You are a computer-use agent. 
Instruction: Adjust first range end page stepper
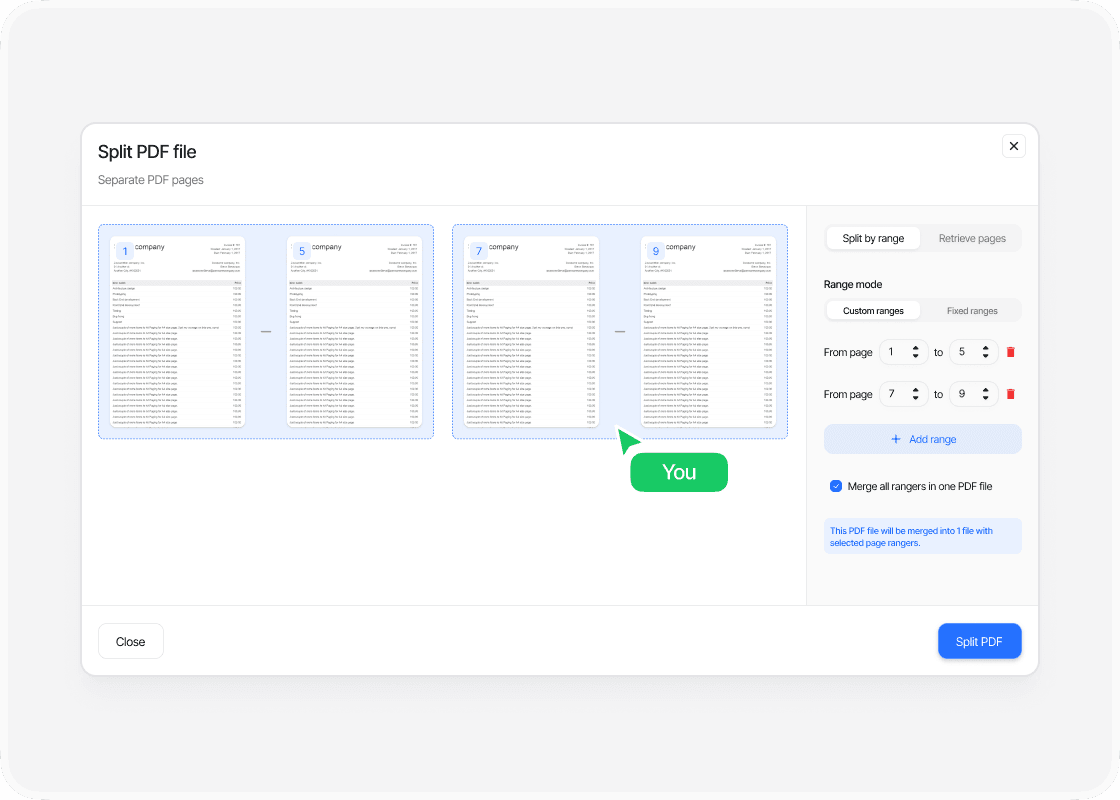985,352
